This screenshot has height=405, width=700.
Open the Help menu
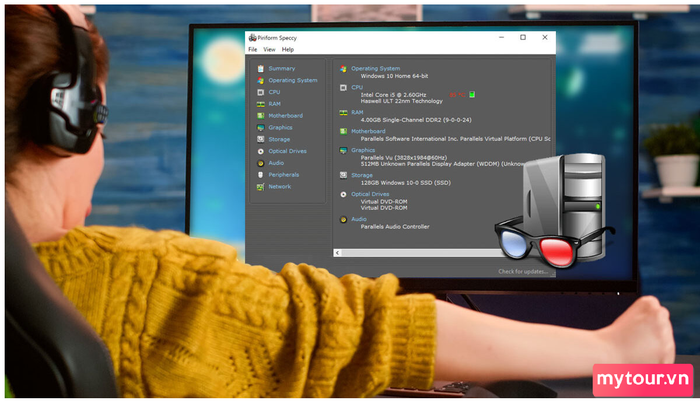(288, 49)
